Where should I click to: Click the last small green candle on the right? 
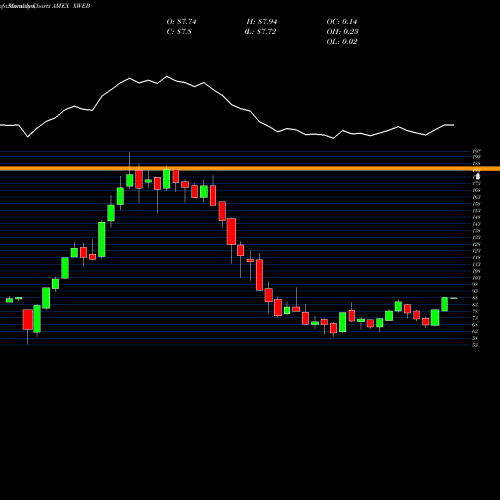[x=454, y=298]
